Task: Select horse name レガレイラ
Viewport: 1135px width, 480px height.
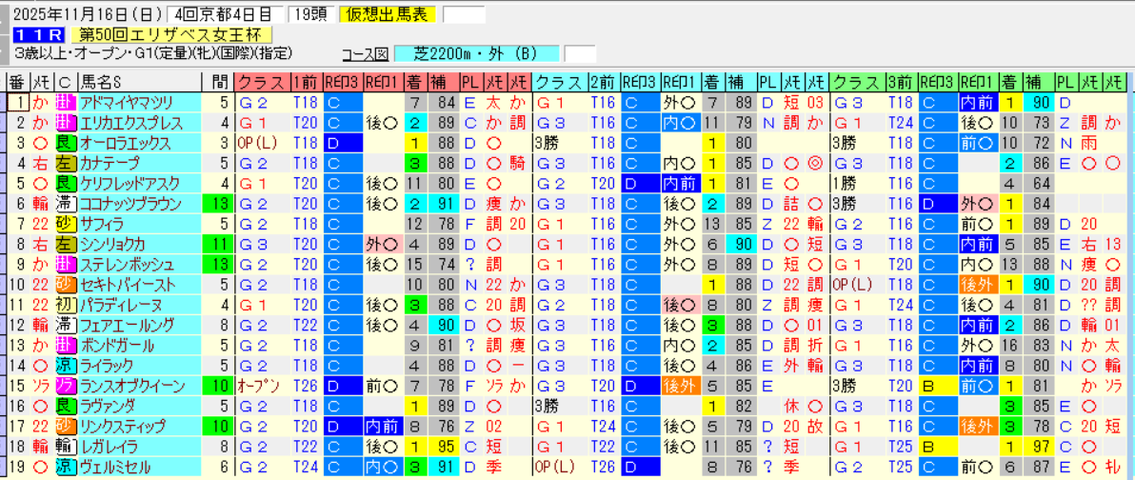Action: (x=110, y=446)
